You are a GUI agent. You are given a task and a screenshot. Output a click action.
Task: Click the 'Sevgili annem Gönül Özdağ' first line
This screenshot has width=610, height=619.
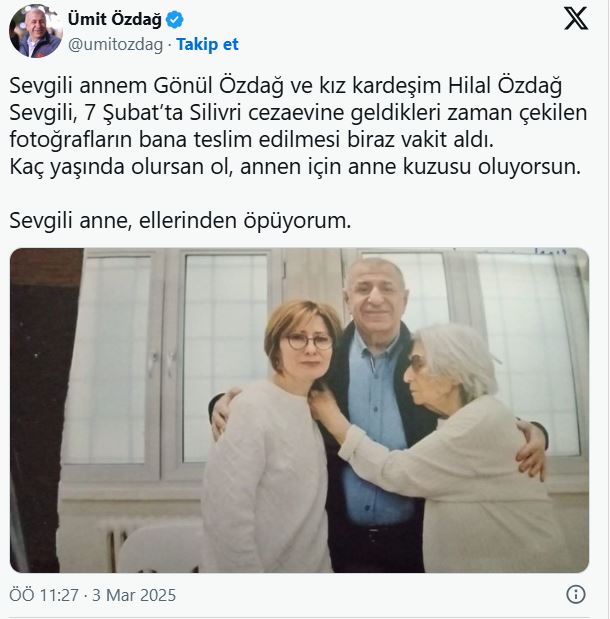point(285,85)
